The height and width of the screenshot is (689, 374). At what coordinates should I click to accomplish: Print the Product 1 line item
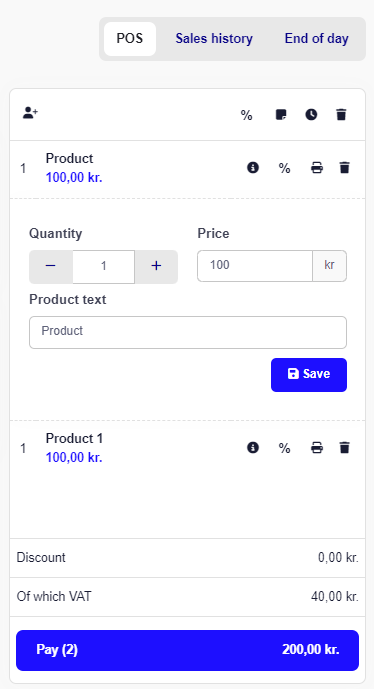(x=317, y=447)
